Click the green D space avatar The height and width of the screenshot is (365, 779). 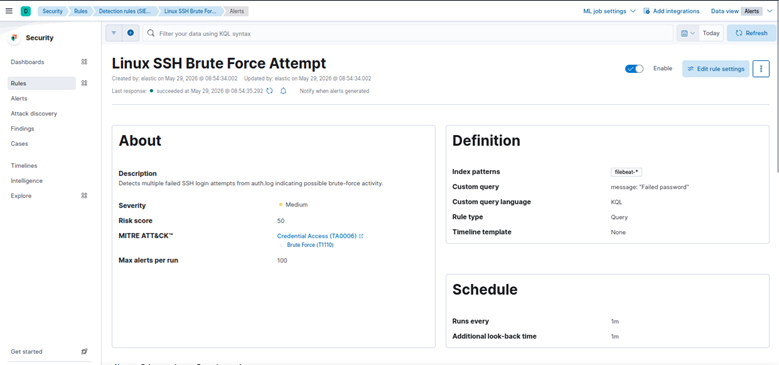coord(25,11)
